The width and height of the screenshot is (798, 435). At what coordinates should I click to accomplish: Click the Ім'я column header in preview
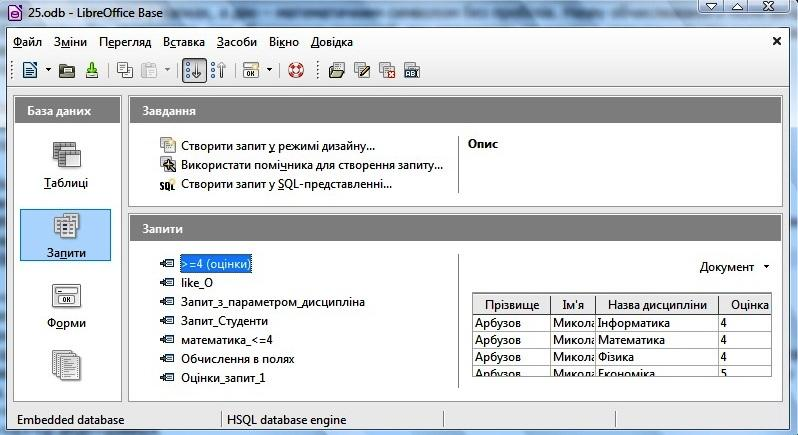(x=573, y=304)
